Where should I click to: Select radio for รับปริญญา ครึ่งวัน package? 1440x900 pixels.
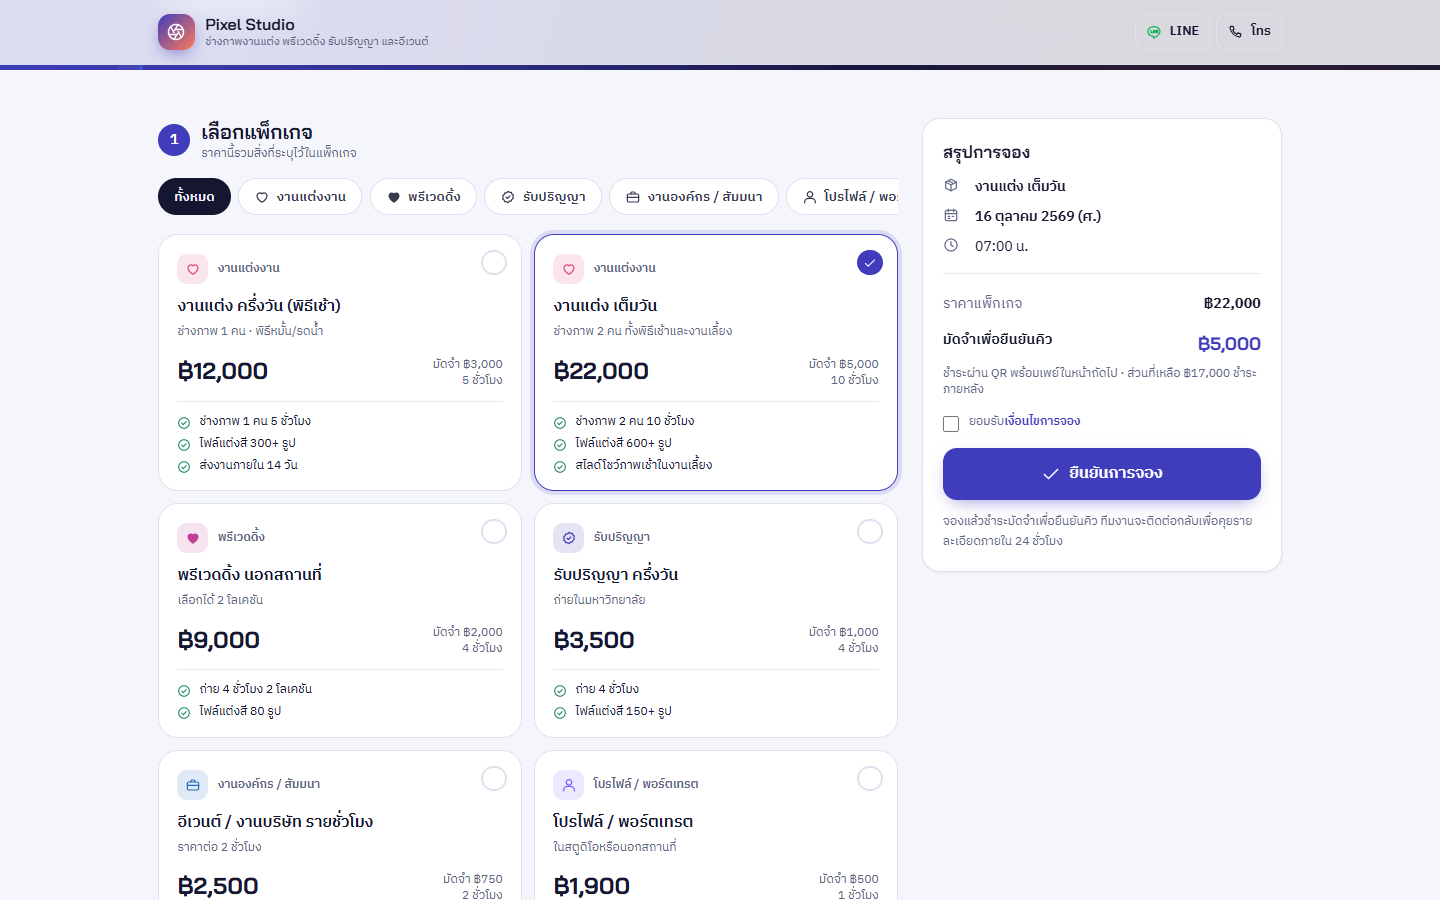click(870, 532)
